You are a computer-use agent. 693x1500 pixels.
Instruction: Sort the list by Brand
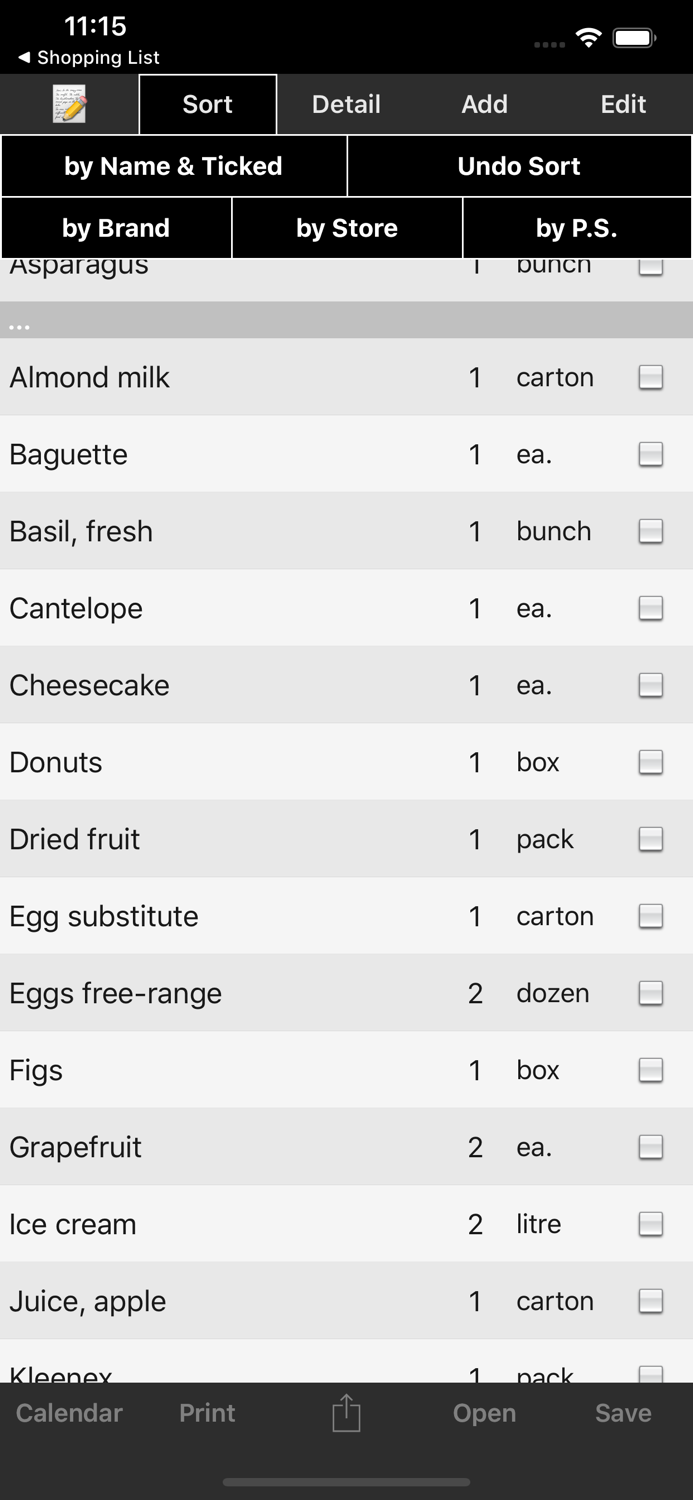[115, 227]
